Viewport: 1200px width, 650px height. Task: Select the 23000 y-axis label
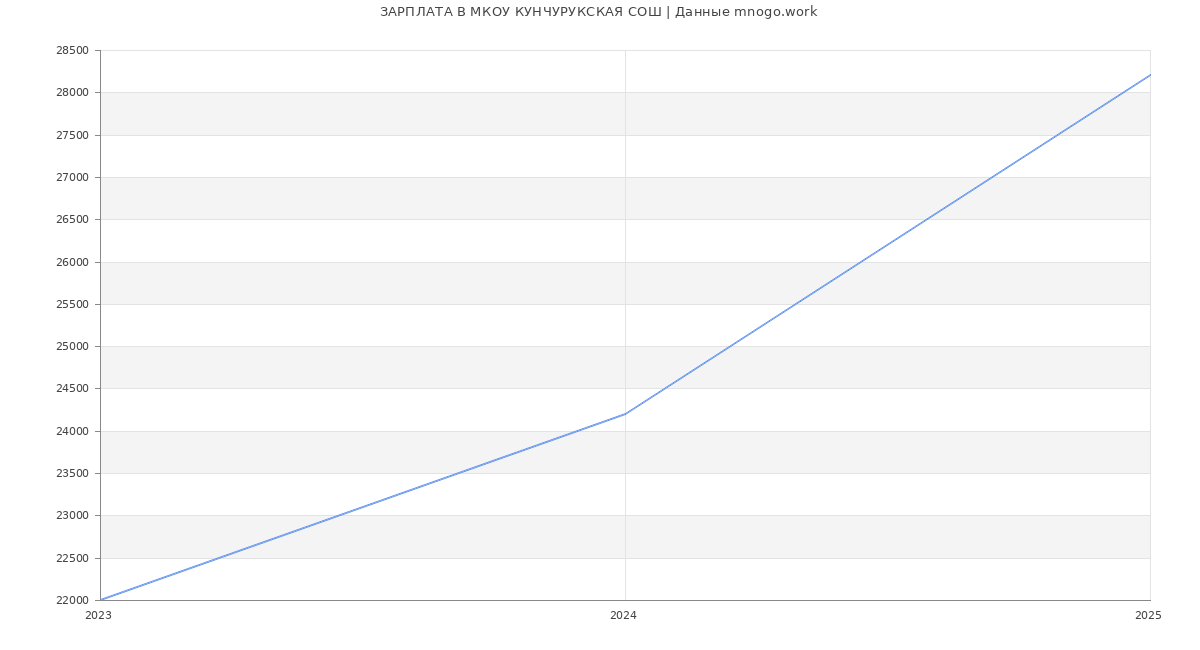click(x=72, y=516)
